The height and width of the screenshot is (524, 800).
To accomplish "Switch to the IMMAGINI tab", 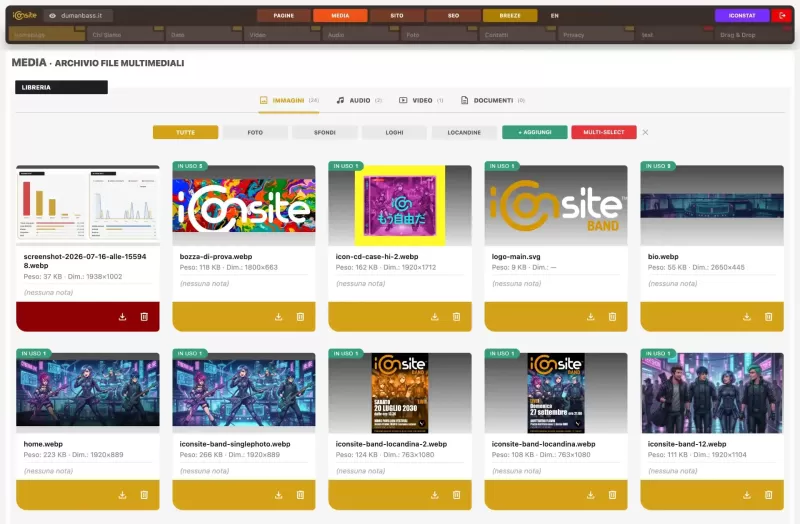I will (x=289, y=101).
